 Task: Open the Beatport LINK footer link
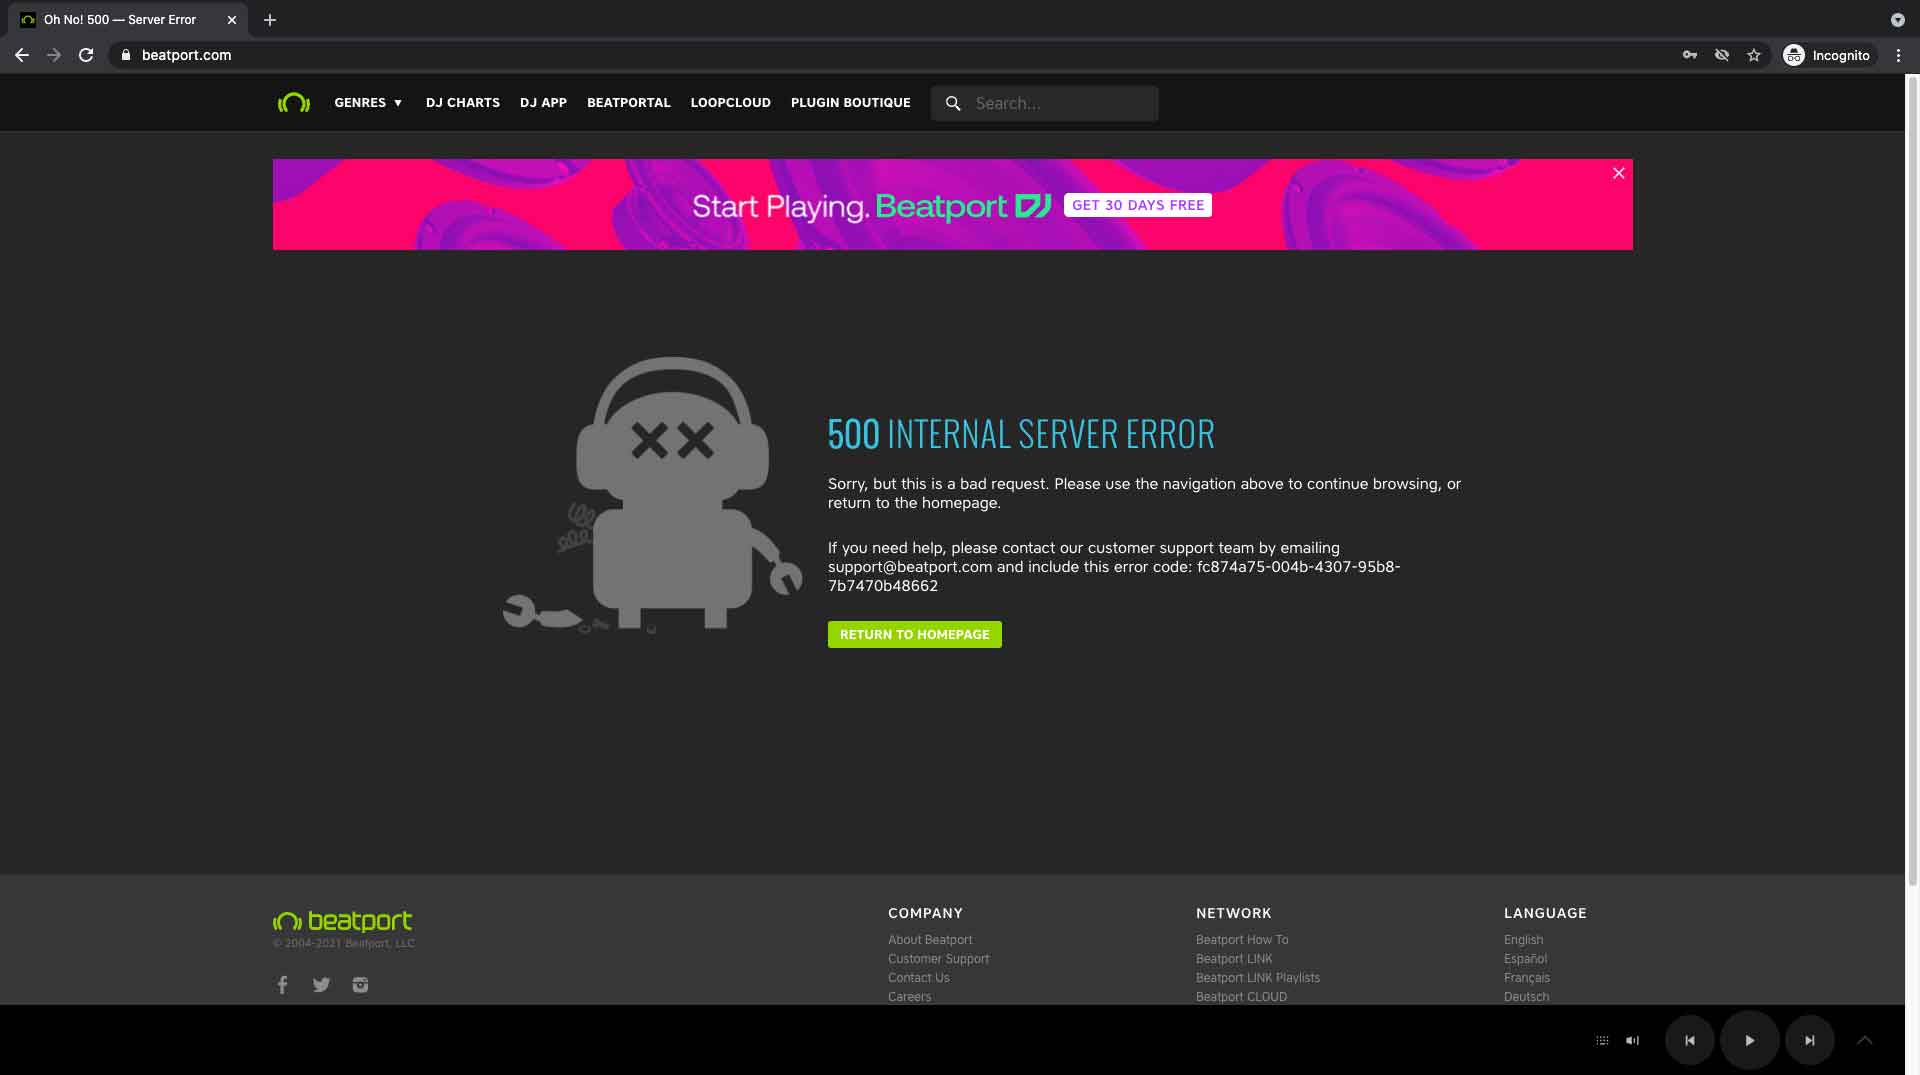[1234, 959]
